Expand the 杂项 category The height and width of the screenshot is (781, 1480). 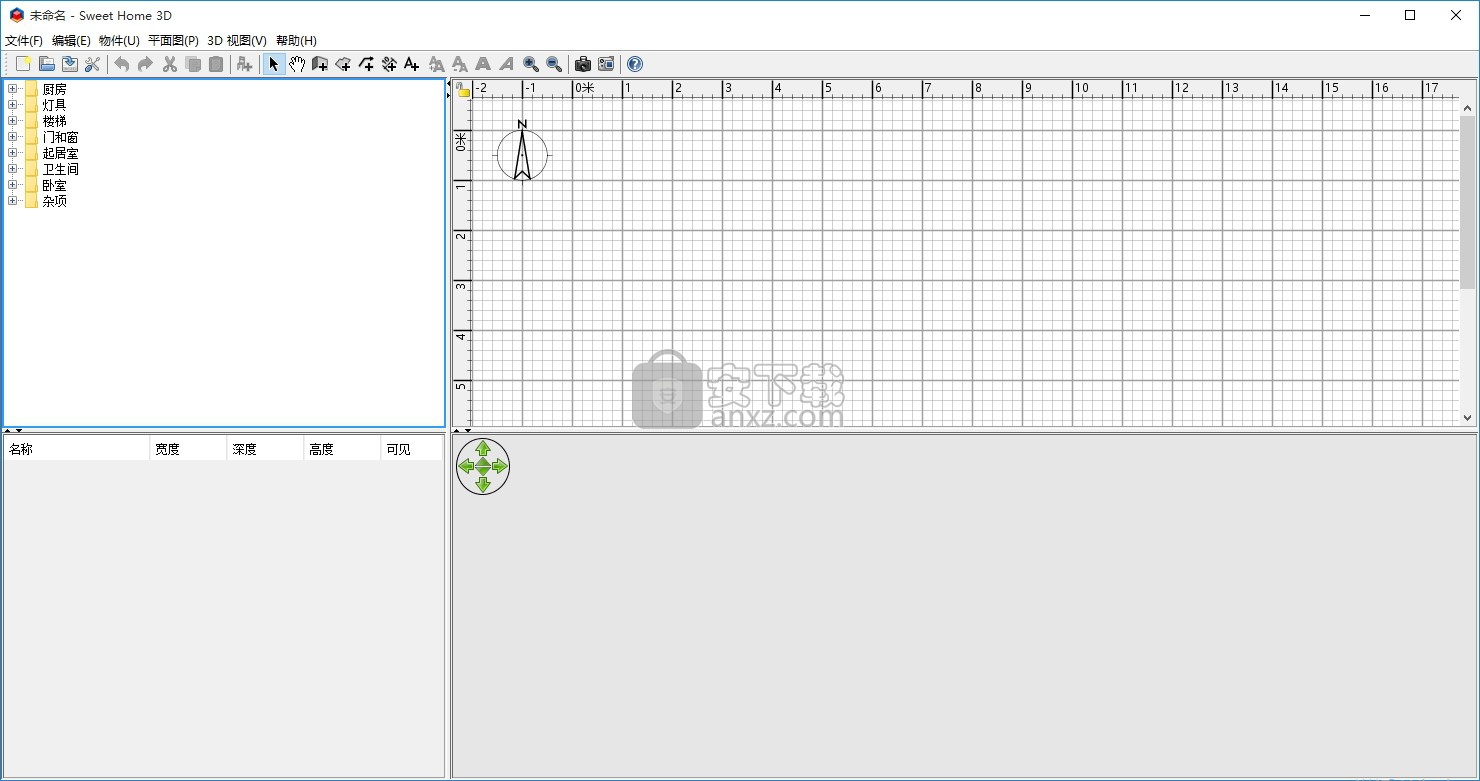[13, 201]
